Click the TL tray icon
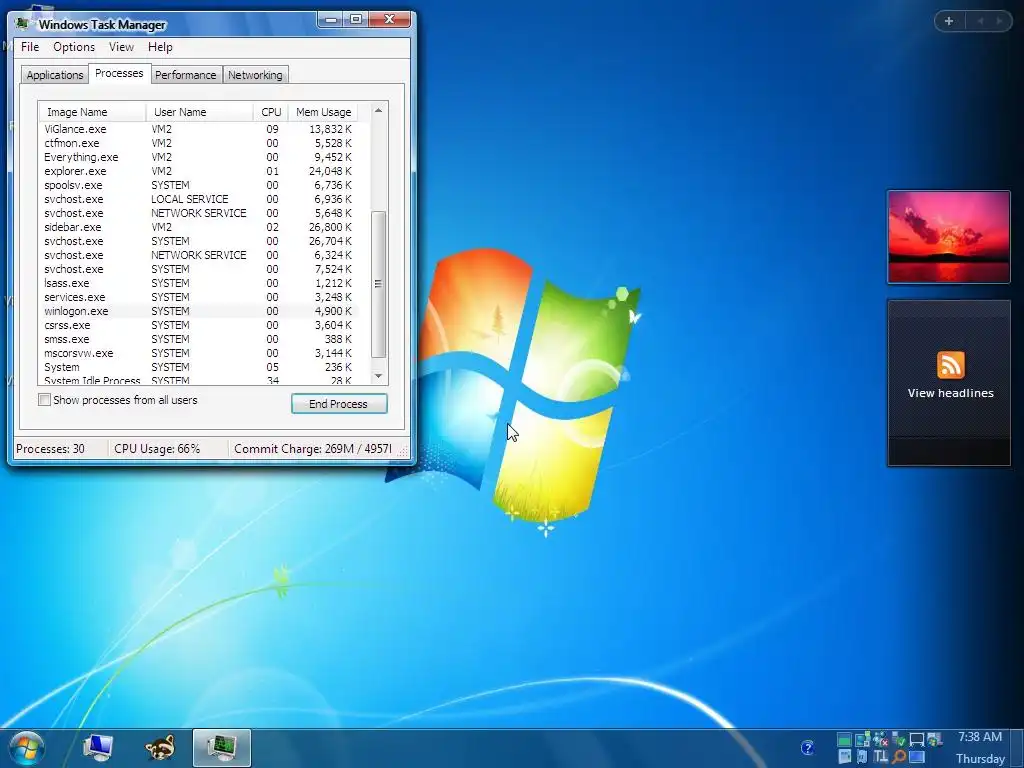 tap(881, 757)
